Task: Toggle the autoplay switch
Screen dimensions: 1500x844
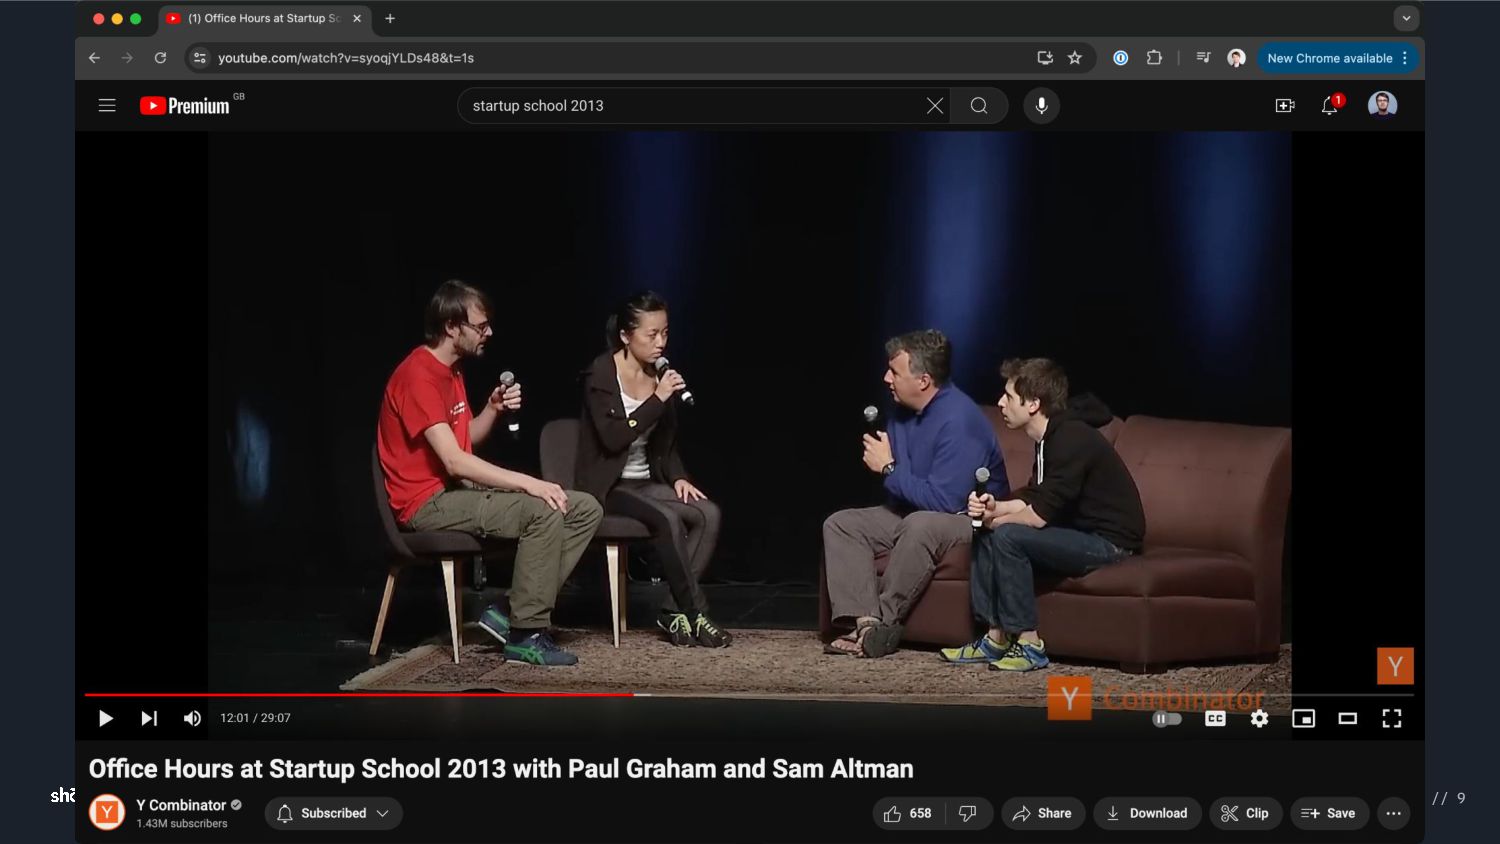Action: [x=1167, y=718]
